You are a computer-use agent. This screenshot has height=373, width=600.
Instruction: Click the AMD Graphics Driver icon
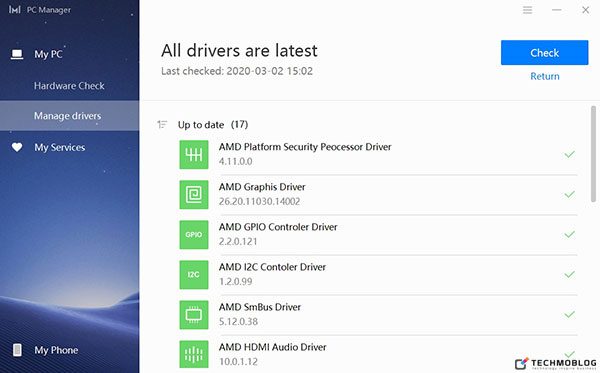[x=194, y=195]
